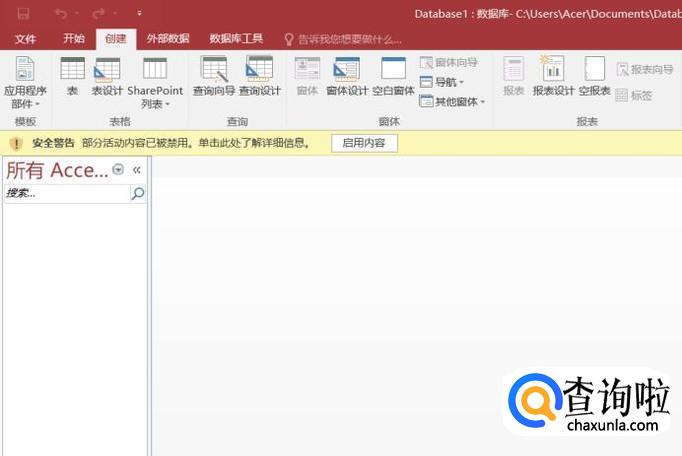Click the 表设计 table design icon

(107, 76)
